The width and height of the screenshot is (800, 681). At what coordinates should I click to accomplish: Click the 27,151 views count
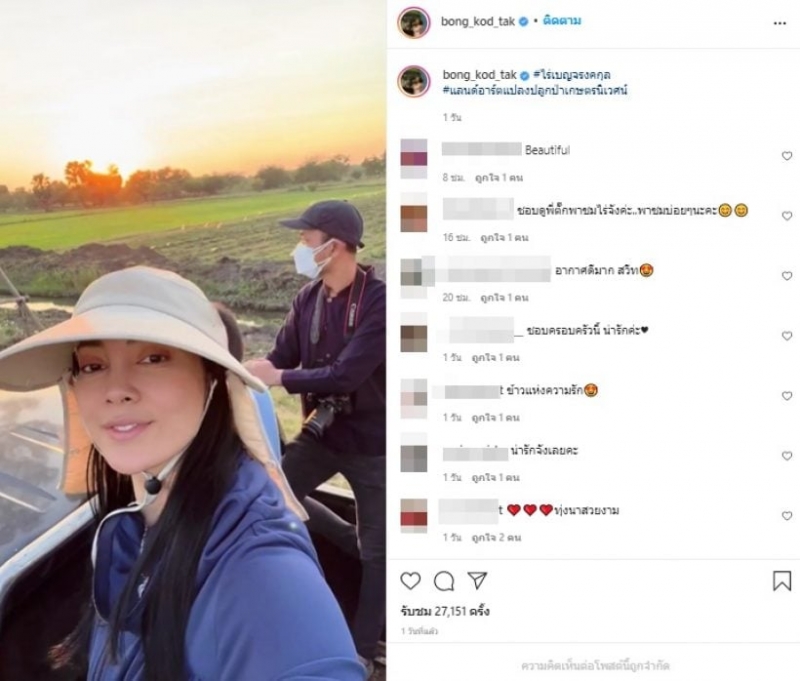(445, 611)
